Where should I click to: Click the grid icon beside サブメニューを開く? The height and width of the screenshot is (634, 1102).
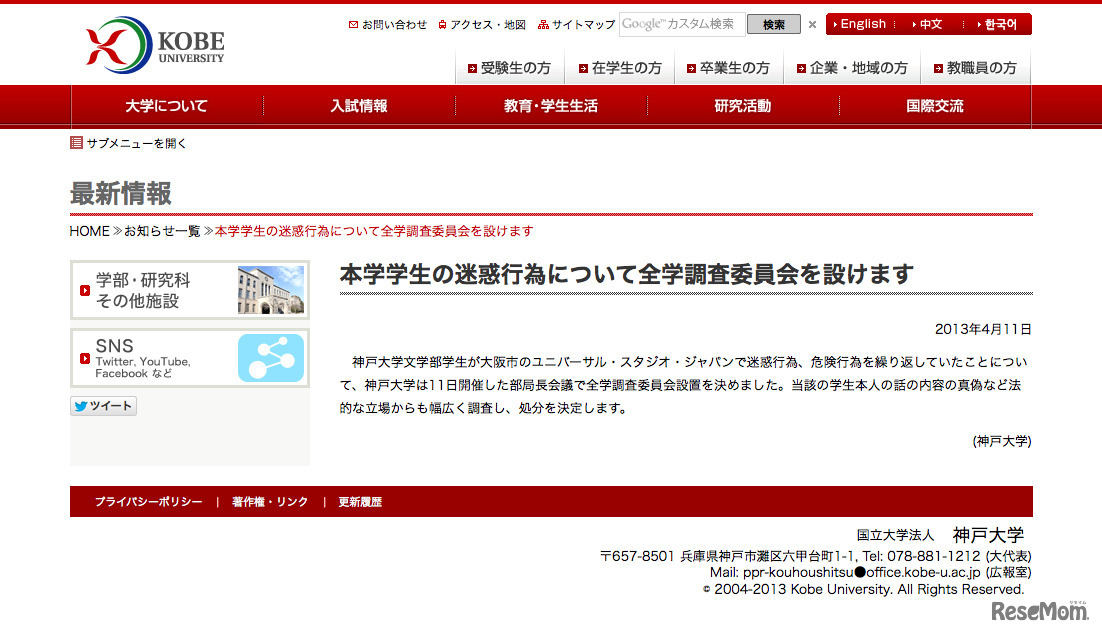click(75, 143)
